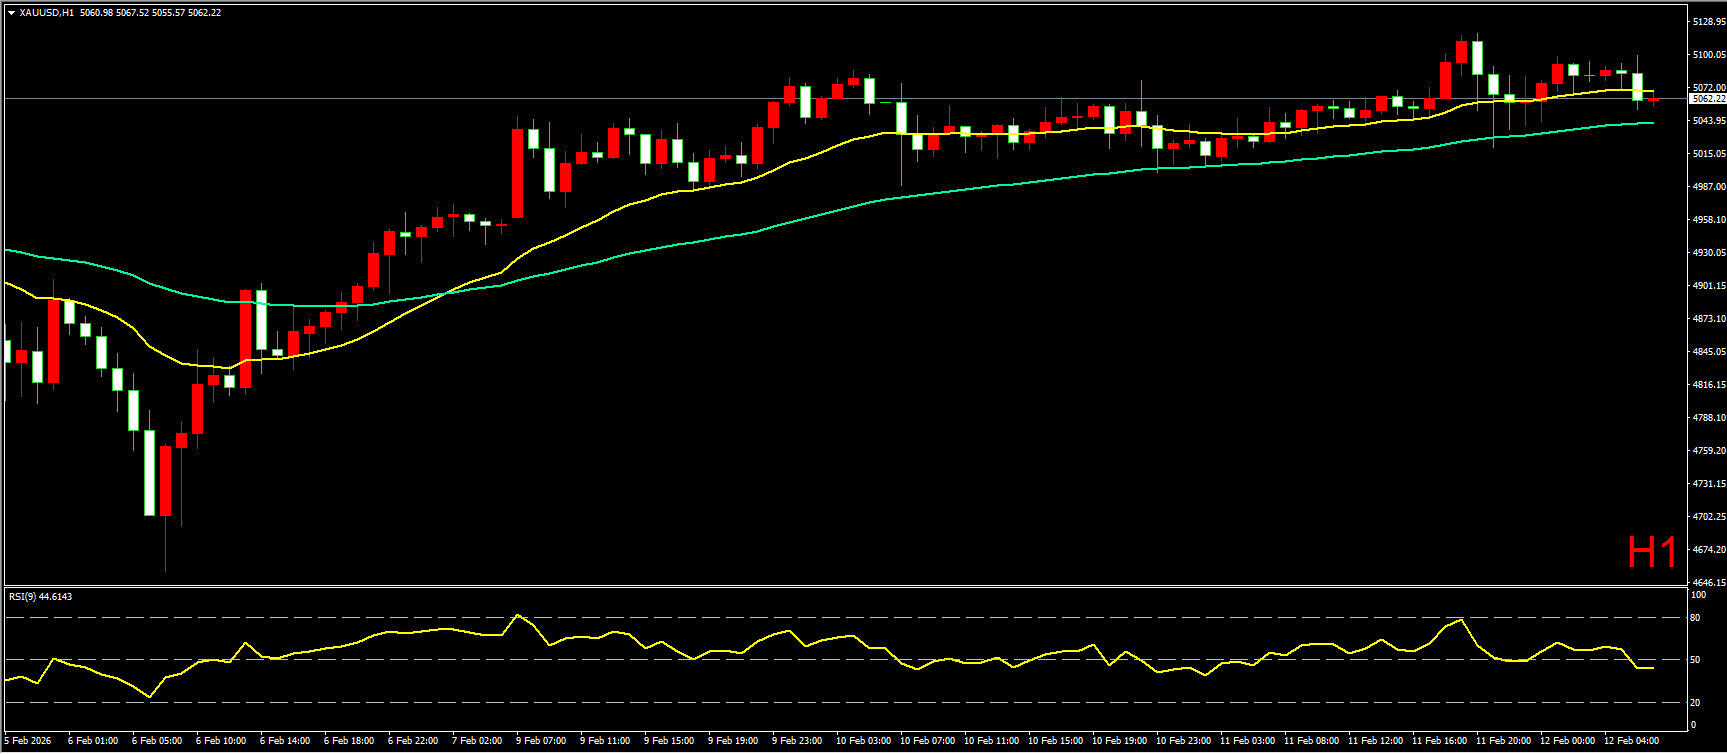Click the 5 Feb 2026 date label

point(28,741)
